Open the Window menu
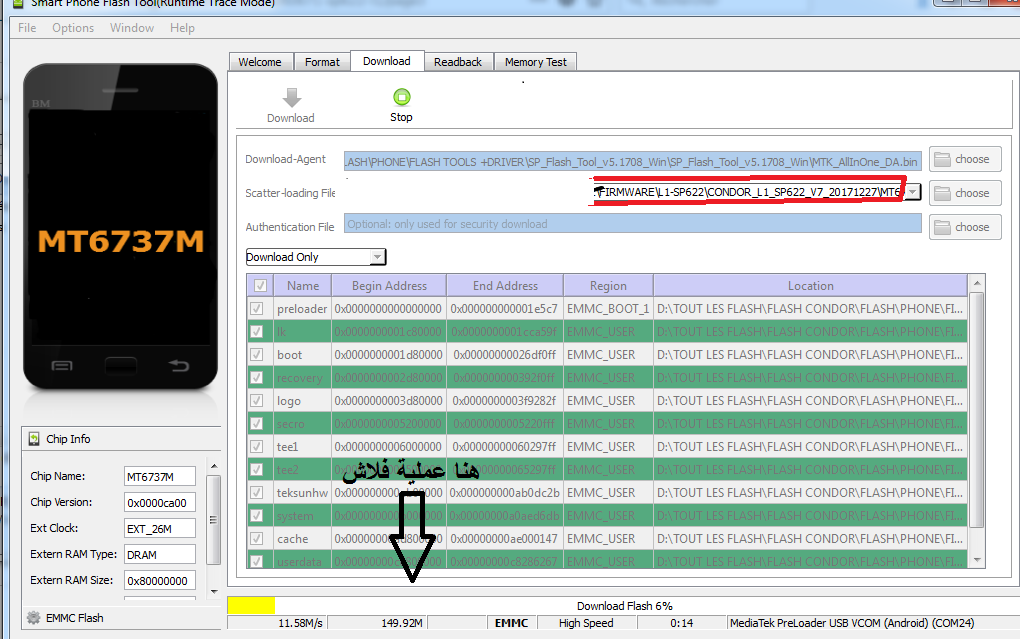Image resolution: width=1020 pixels, height=639 pixels. (x=132, y=28)
